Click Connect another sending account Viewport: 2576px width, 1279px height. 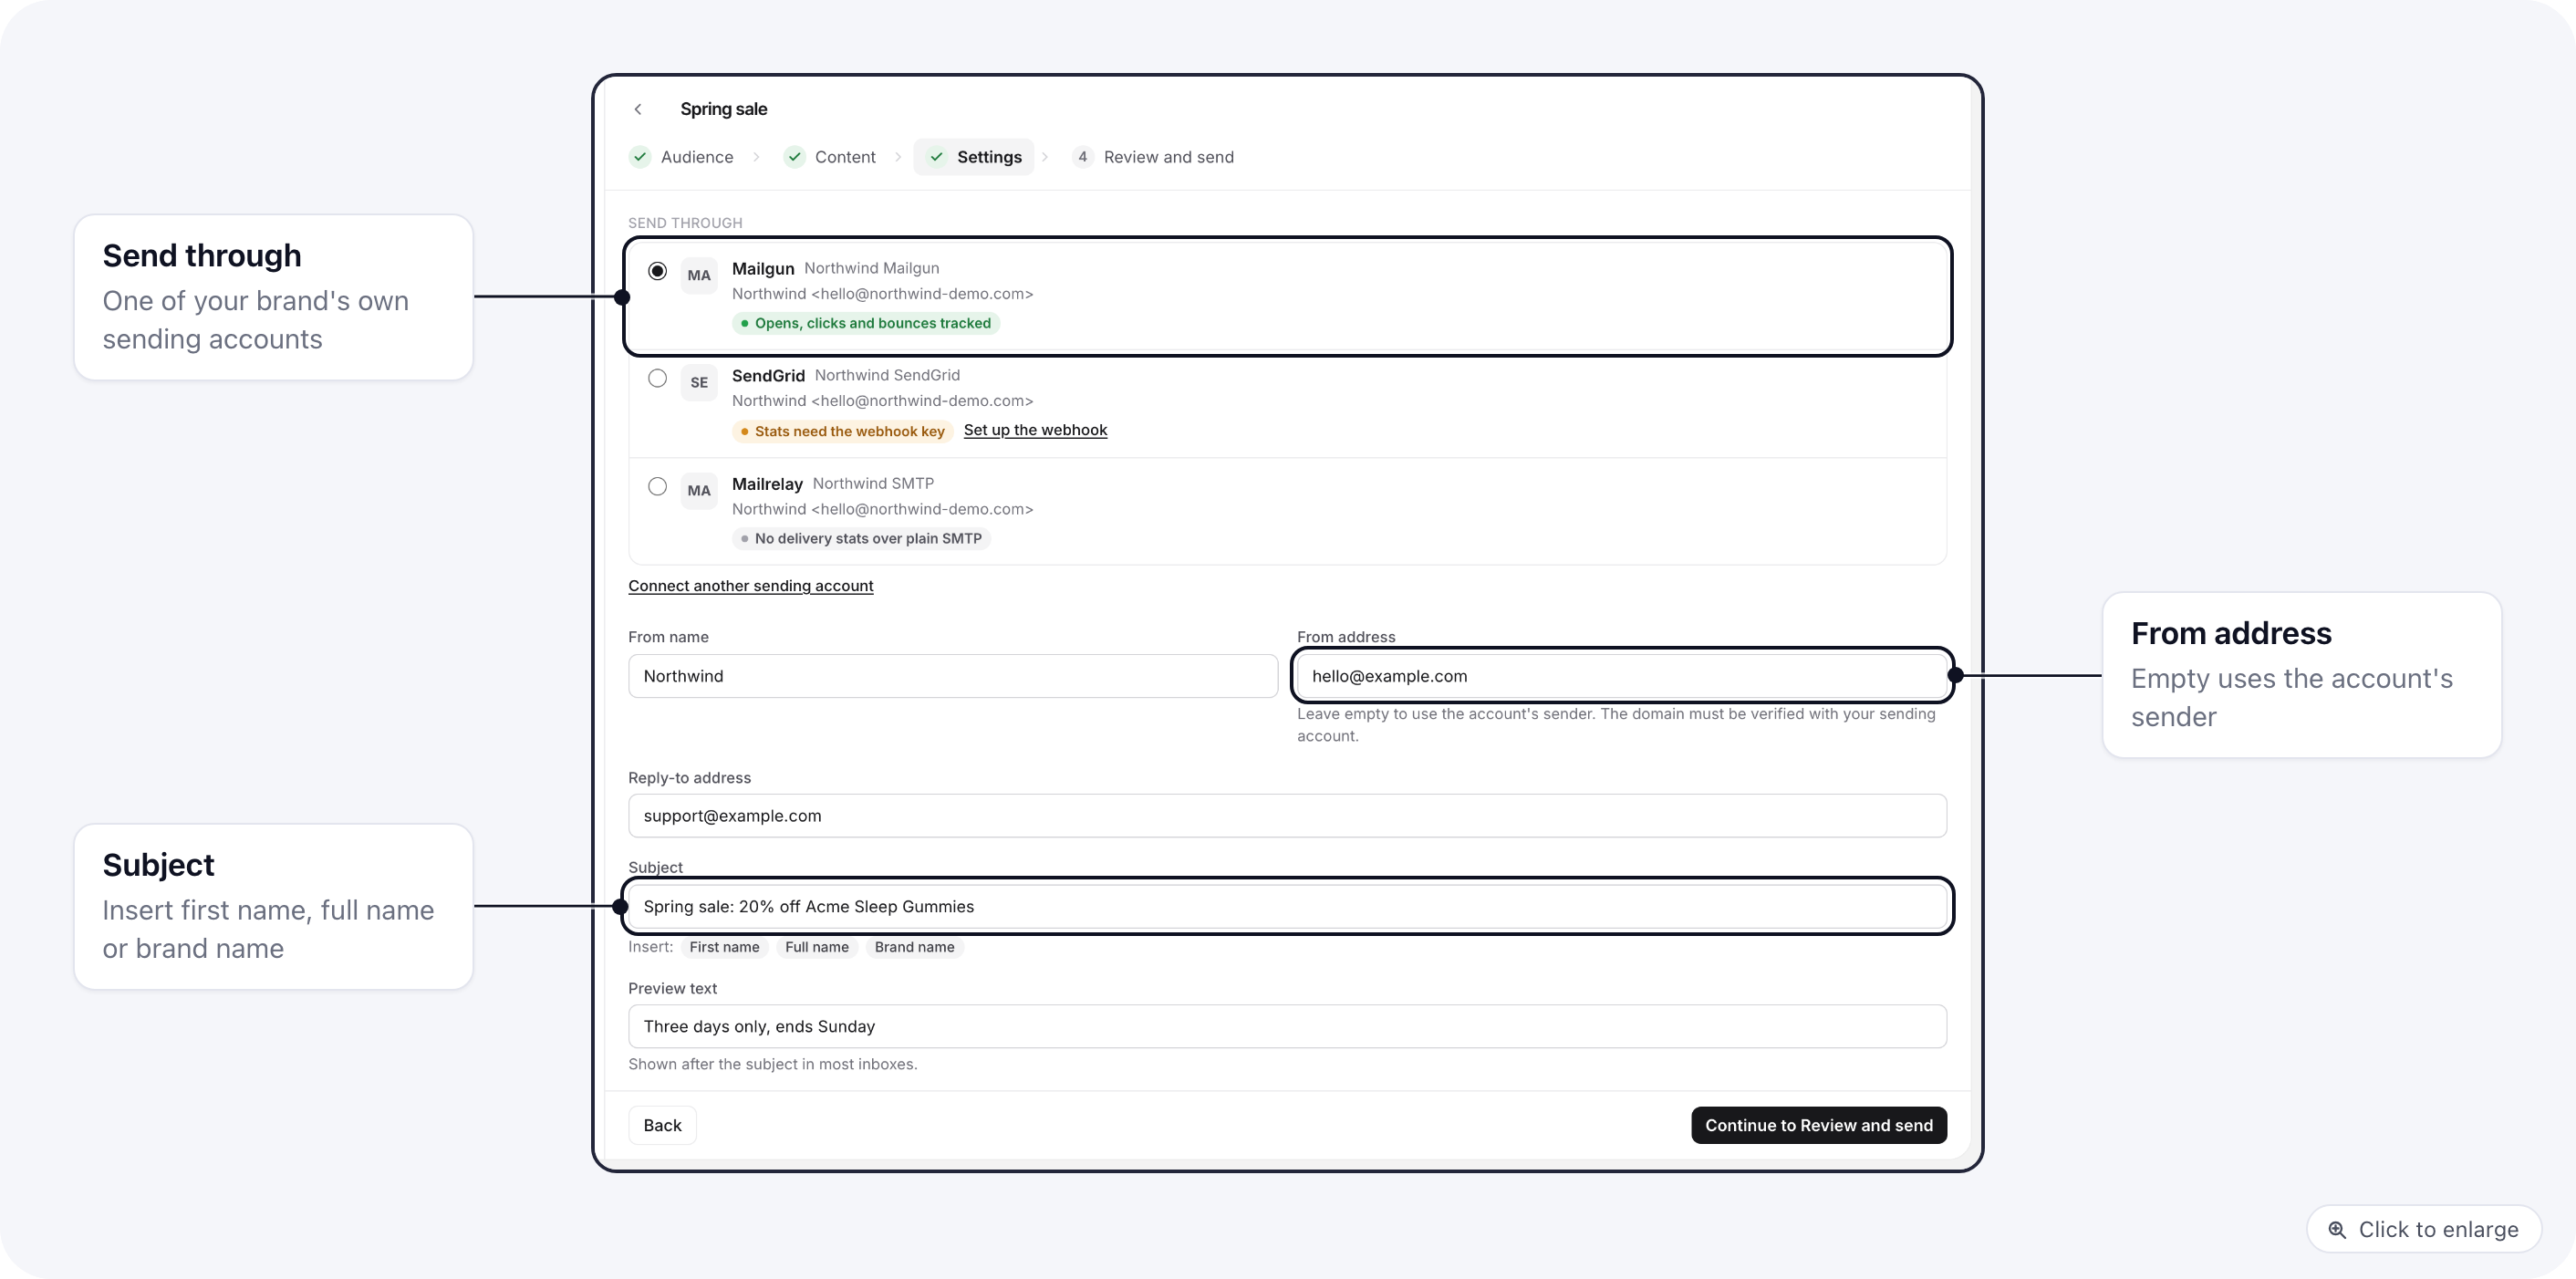(x=751, y=586)
